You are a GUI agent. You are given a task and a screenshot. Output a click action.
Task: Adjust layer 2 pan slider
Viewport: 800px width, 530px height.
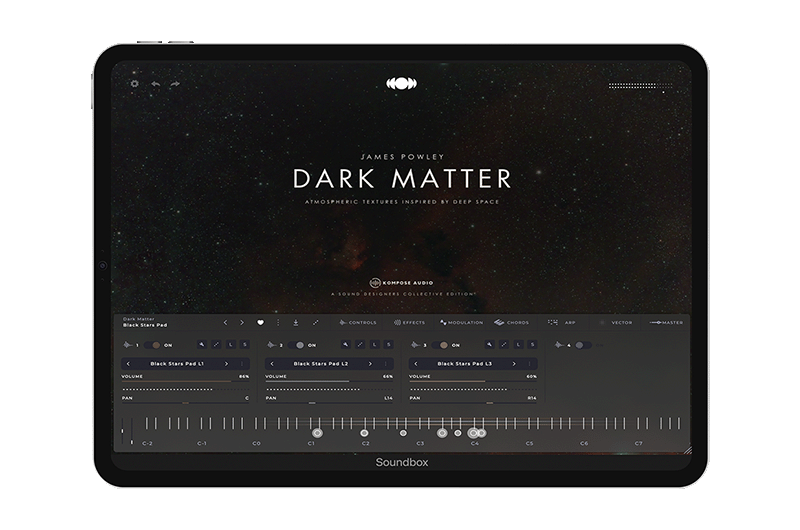[x=329, y=403]
